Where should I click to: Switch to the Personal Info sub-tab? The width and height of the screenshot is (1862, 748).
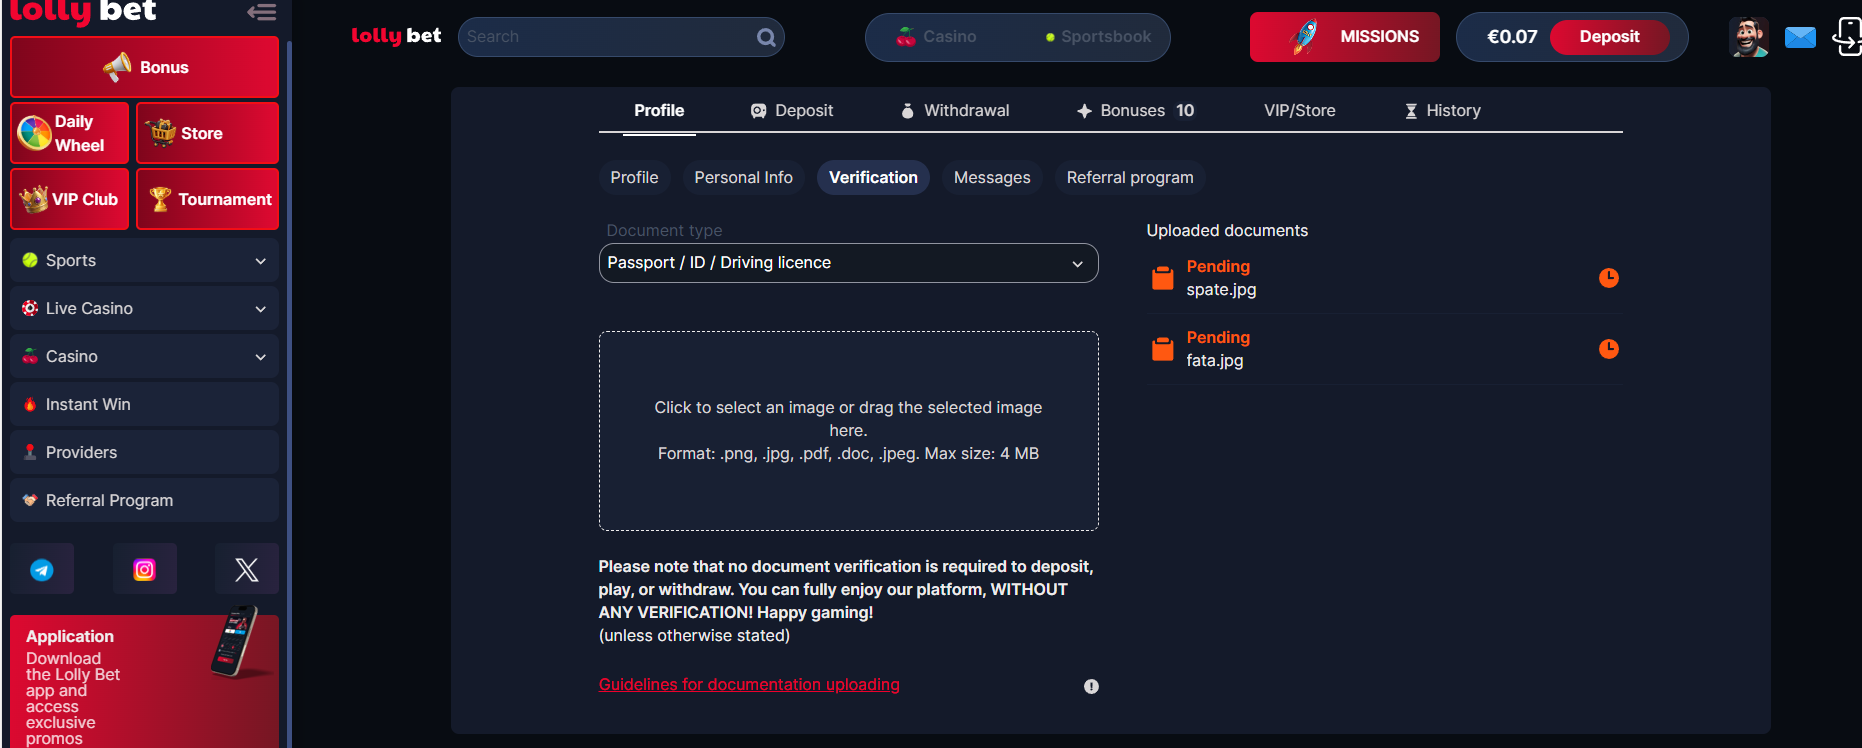click(x=743, y=178)
